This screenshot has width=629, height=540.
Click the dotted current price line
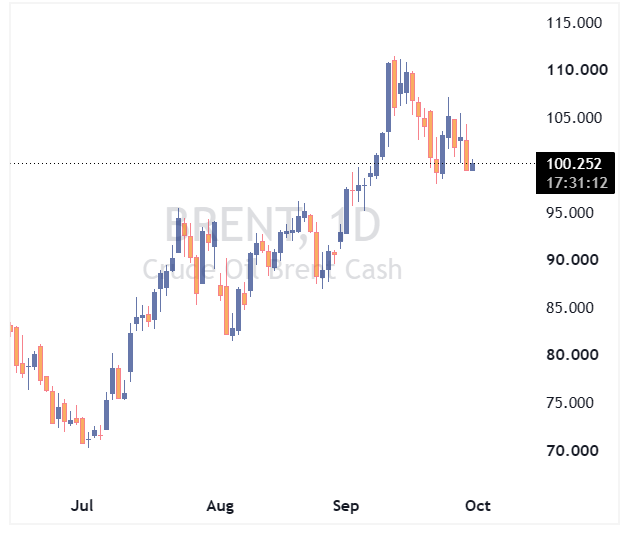[273, 164]
